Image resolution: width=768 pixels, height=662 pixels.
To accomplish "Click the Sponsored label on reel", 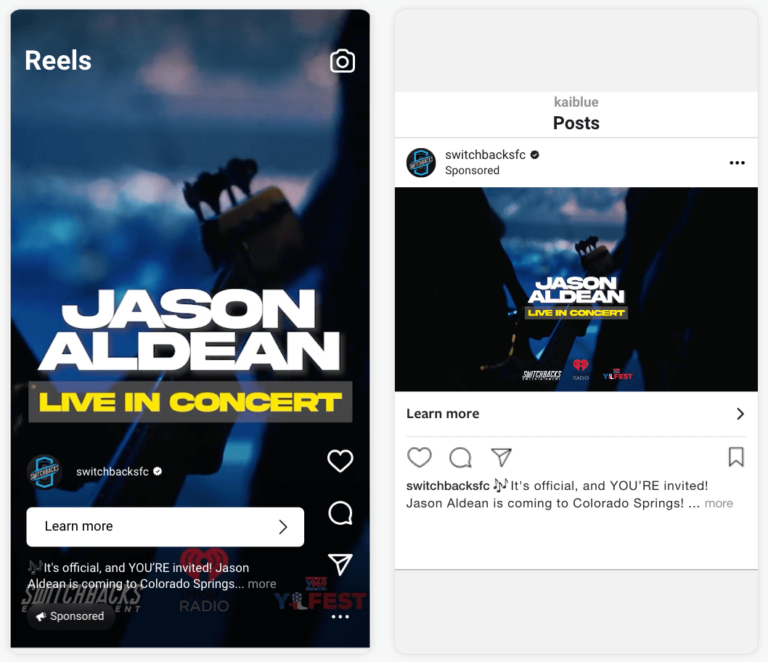I will [71, 616].
